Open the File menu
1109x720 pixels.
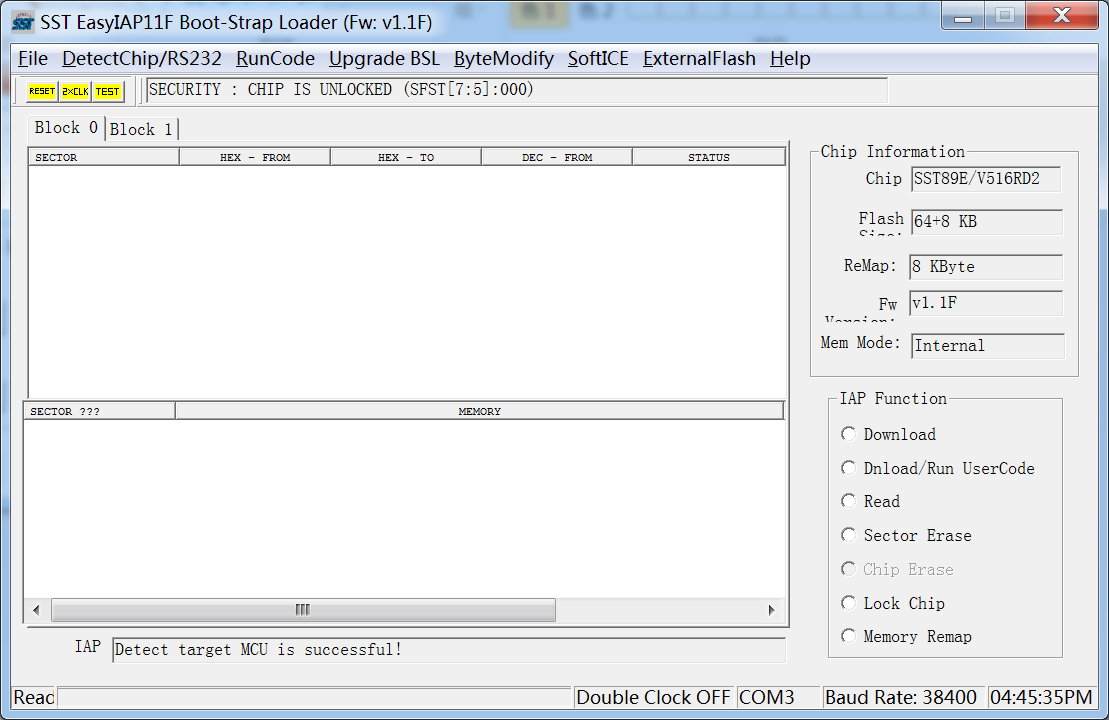33,59
